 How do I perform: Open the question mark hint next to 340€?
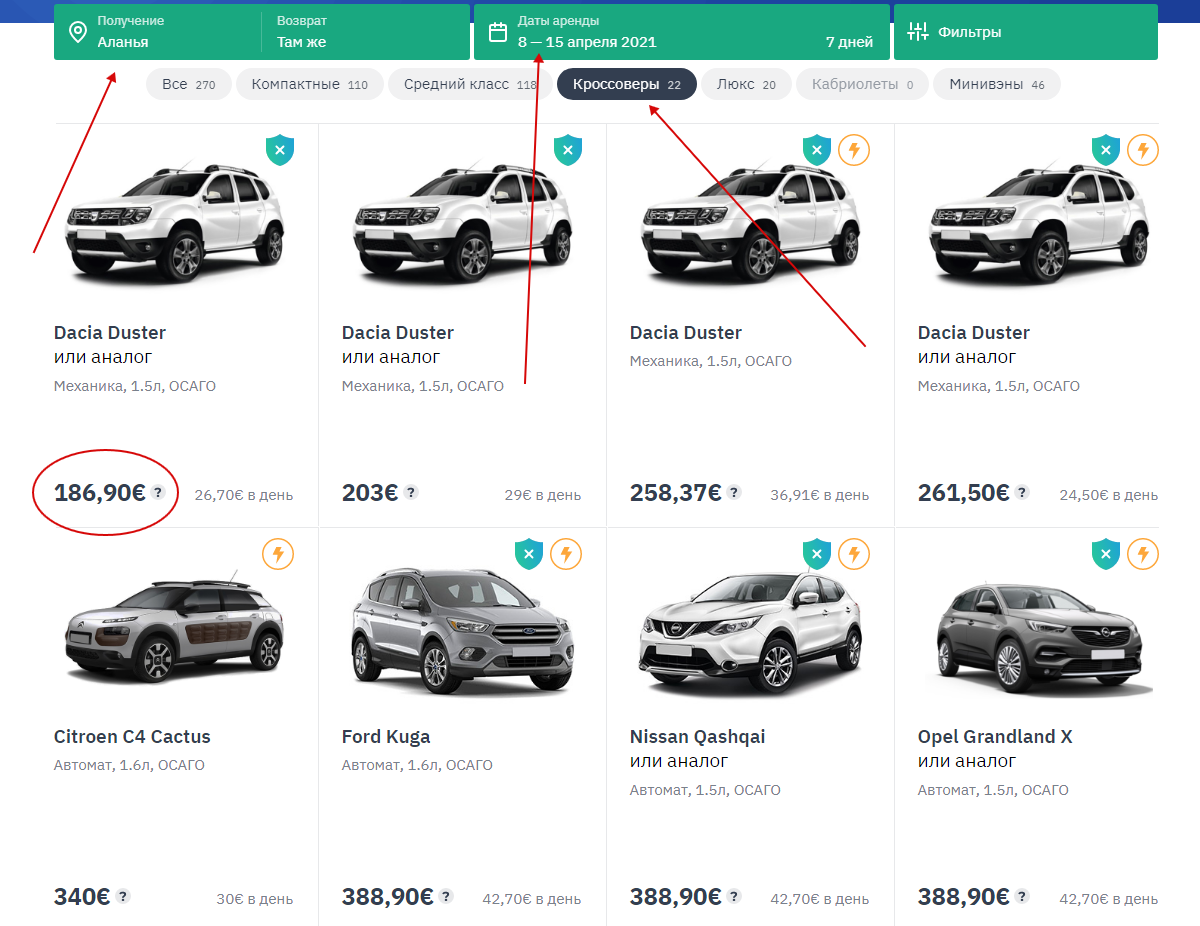coord(123,896)
